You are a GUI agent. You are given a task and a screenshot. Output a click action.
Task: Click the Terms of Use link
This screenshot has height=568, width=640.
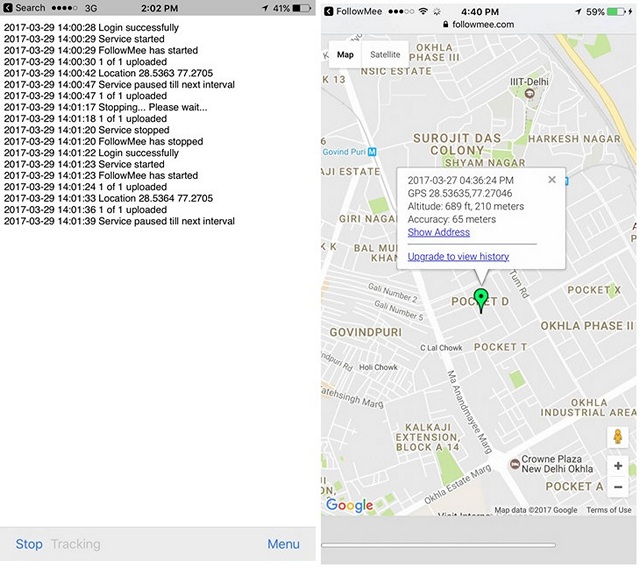[609, 510]
